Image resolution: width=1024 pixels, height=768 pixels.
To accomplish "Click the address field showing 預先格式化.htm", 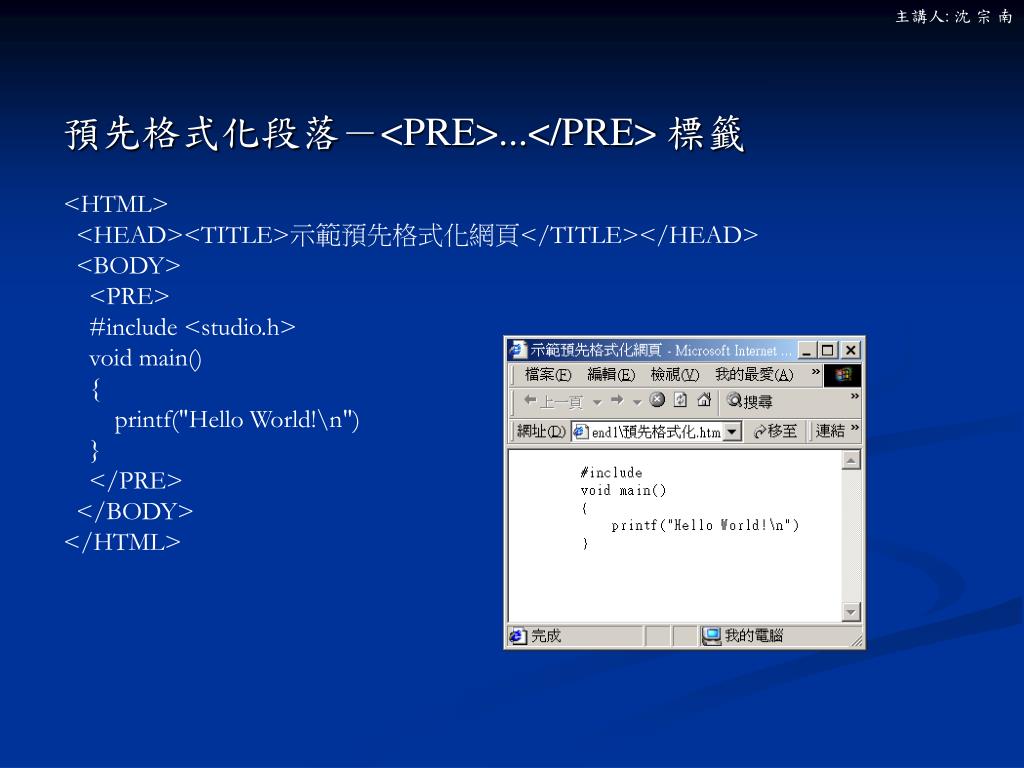I will (656, 432).
